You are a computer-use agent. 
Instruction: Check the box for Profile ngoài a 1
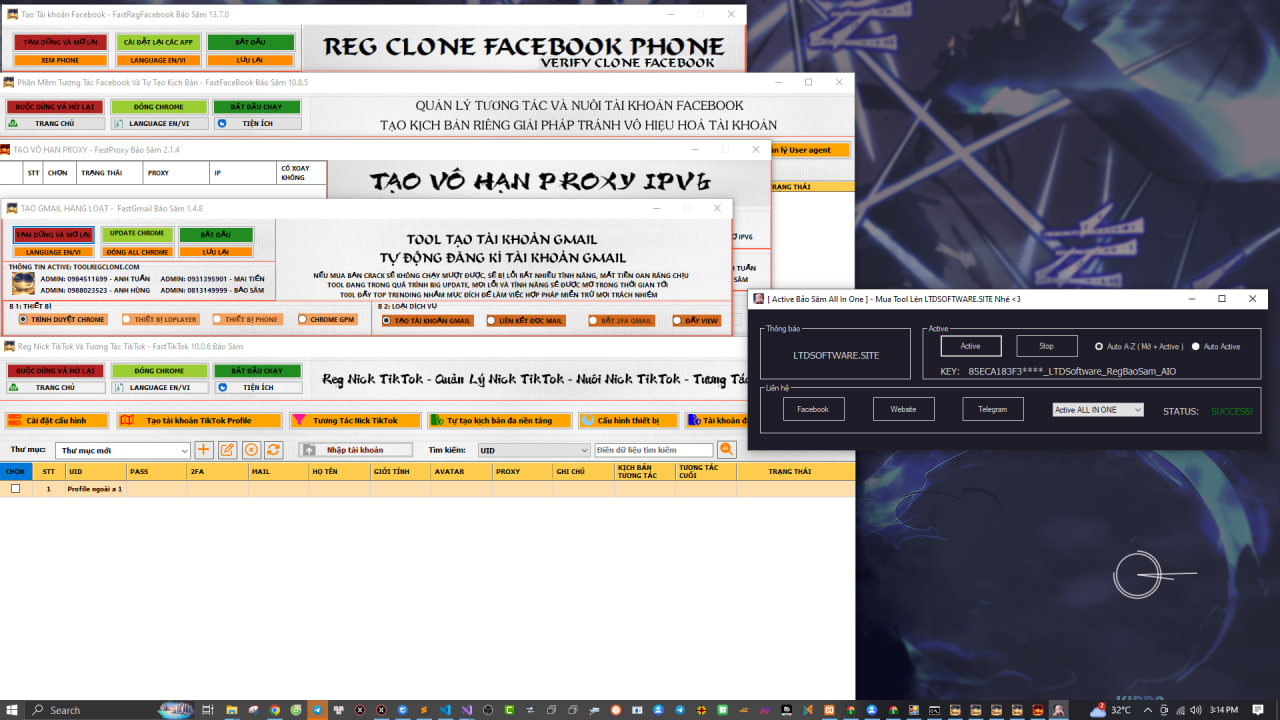[x=15, y=489]
